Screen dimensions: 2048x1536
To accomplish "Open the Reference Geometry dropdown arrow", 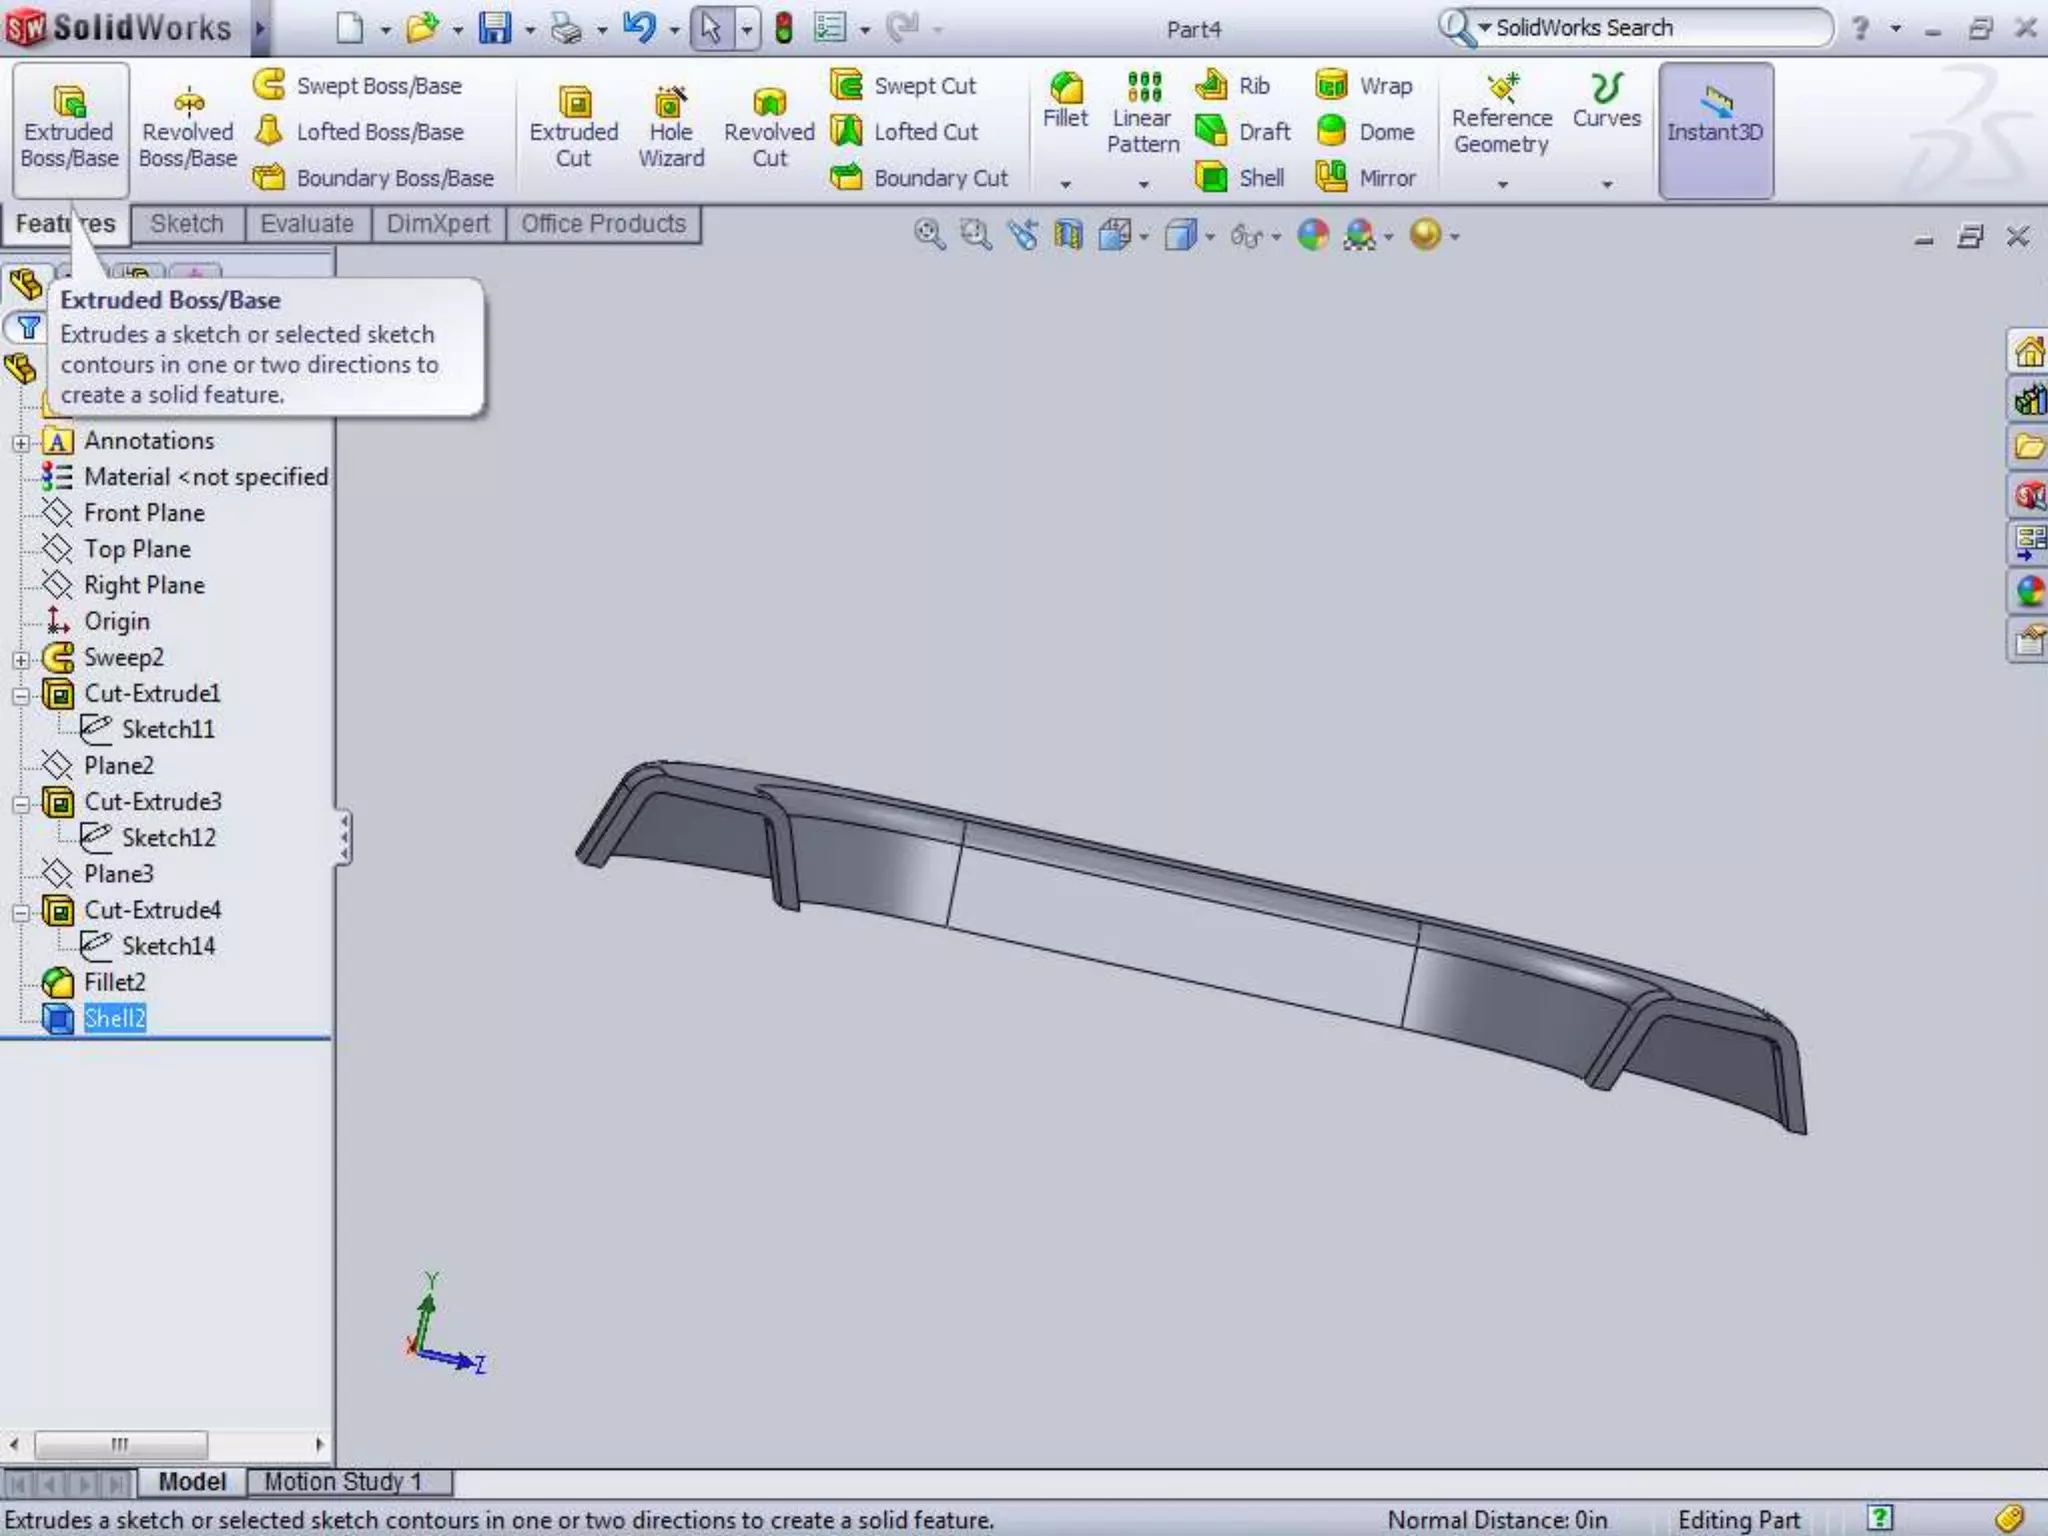I will click(1502, 184).
